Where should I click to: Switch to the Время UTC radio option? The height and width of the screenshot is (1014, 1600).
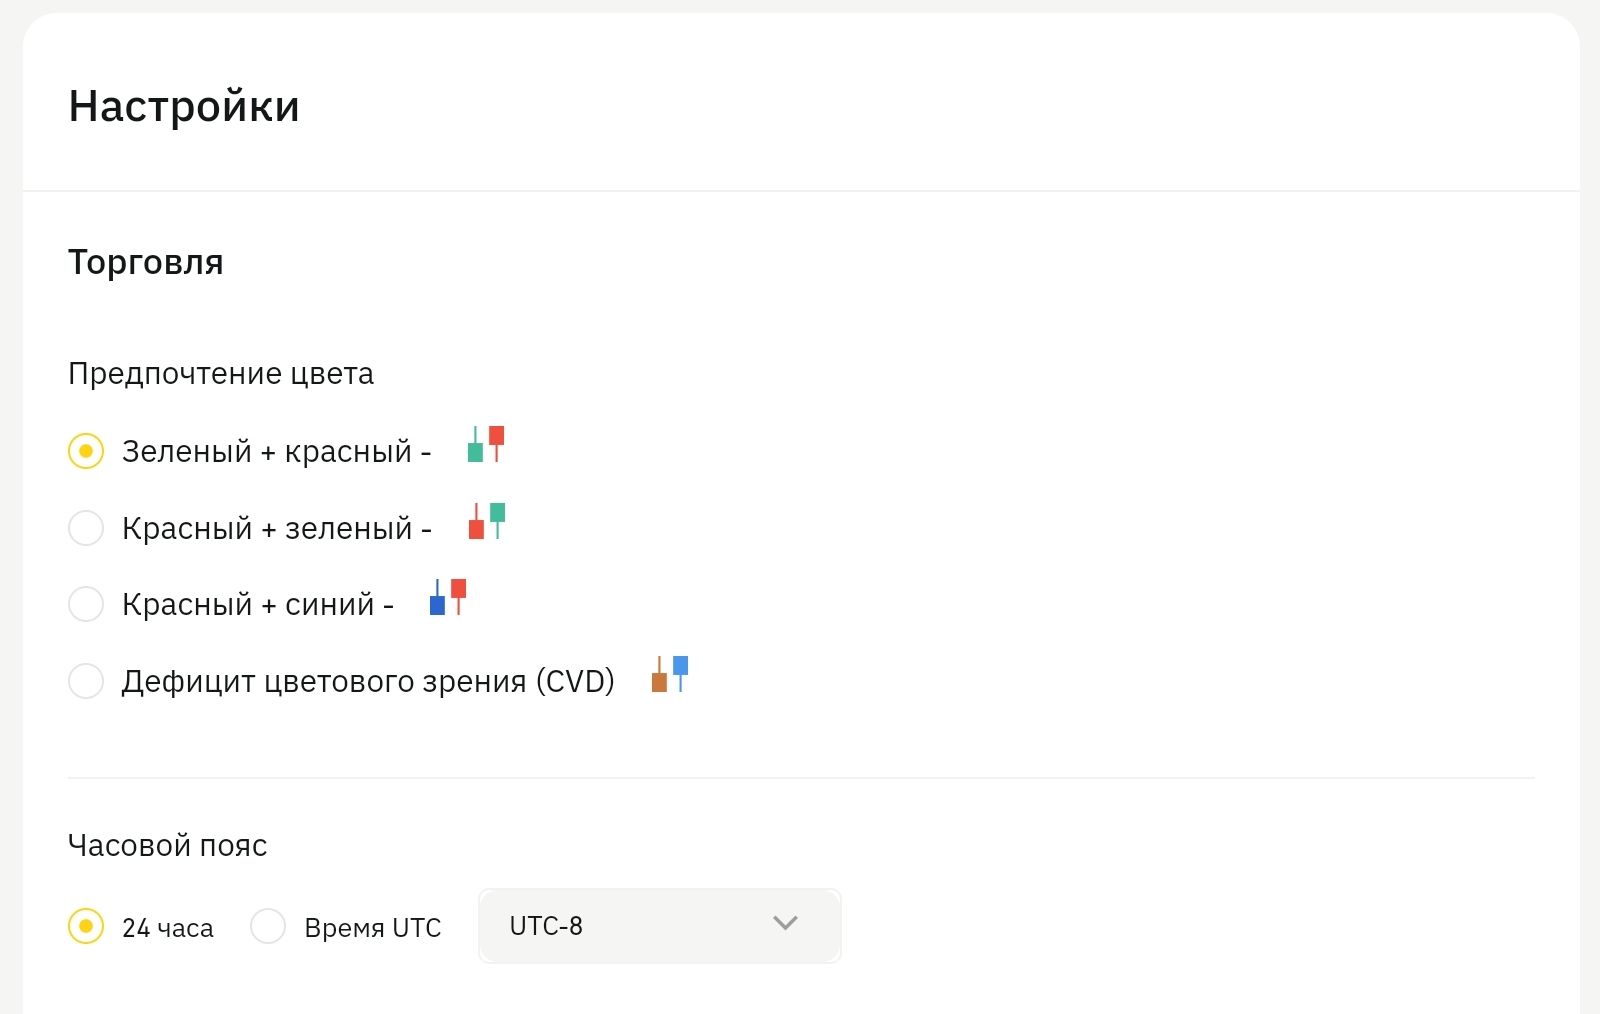(x=268, y=927)
